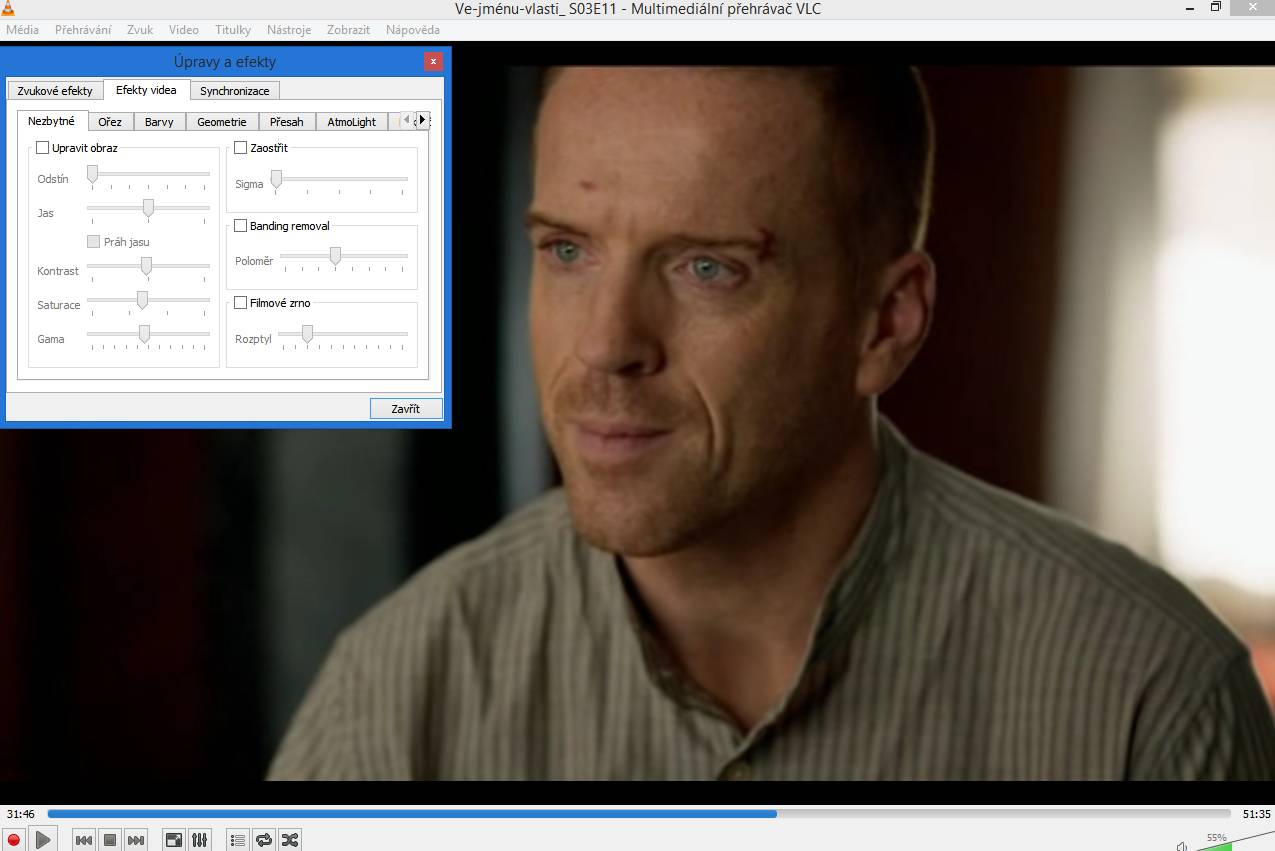1275x851 pixels.
Task: Mute audio via speaker icon
Action: [x=1182, y=846]
